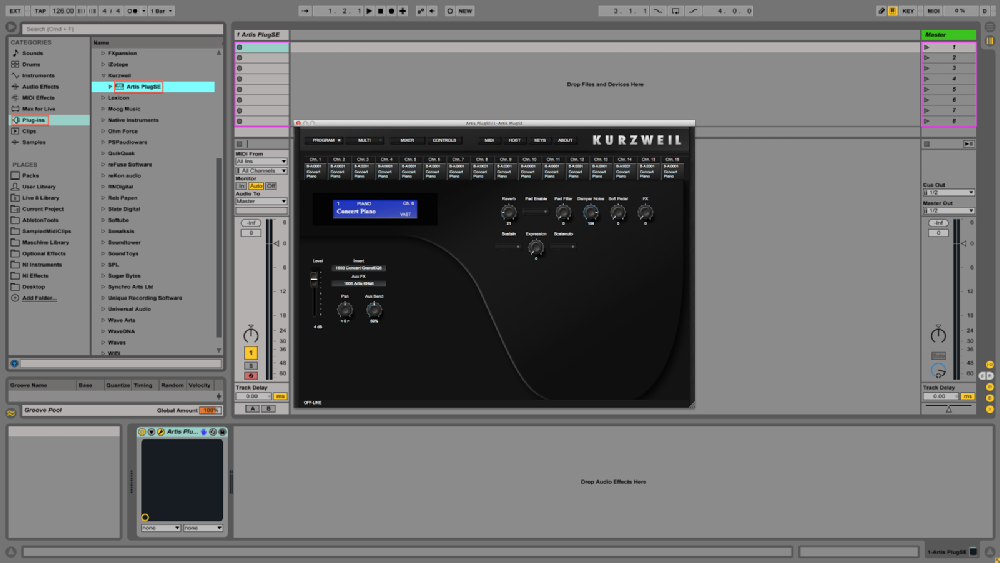Open the MIDI From 'All Ins' dropdown
Viewport: 1000px width, 563px height.
[x=259, y=161]
